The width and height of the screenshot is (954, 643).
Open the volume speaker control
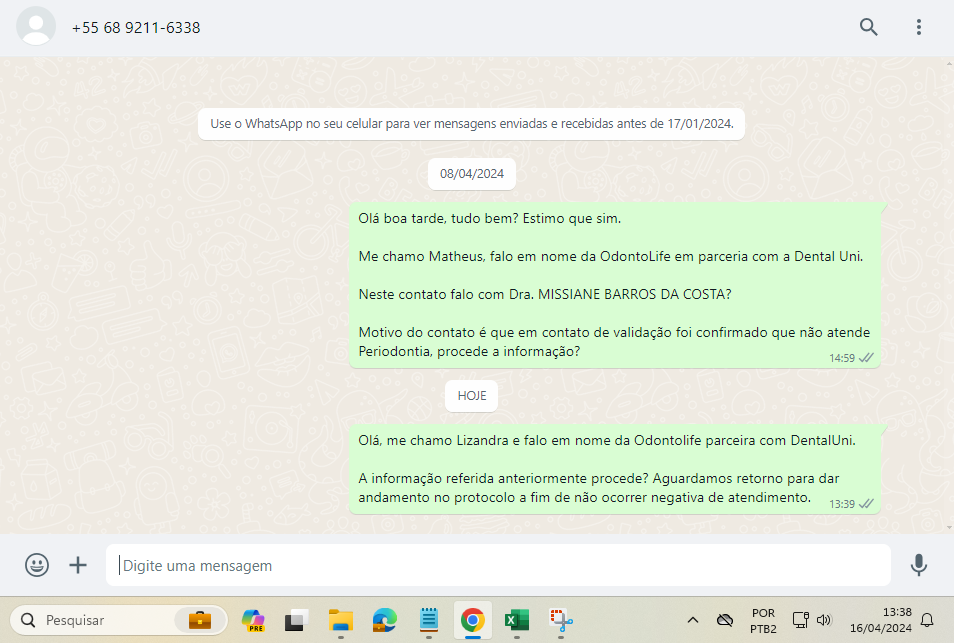tap(824, 620)
